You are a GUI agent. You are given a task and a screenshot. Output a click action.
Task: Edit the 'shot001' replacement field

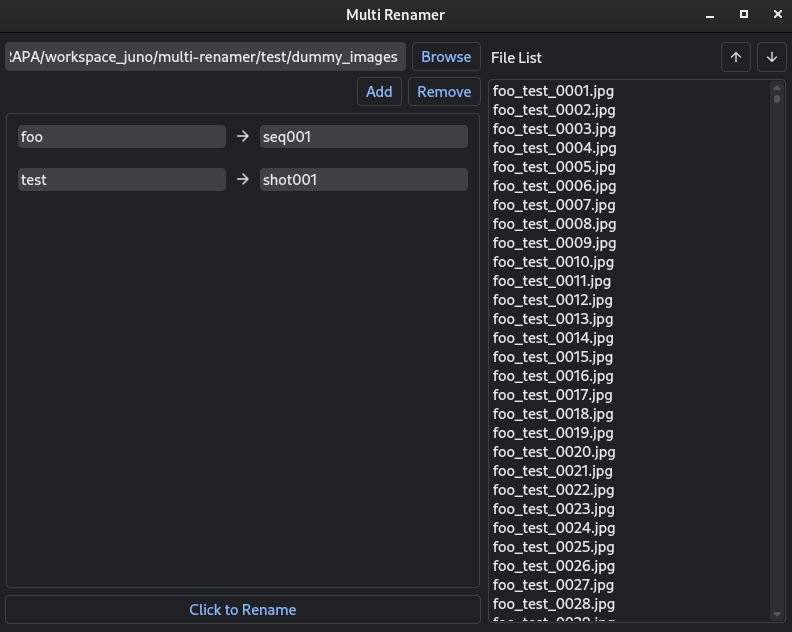pyautogui.click(x=364, y=179)
